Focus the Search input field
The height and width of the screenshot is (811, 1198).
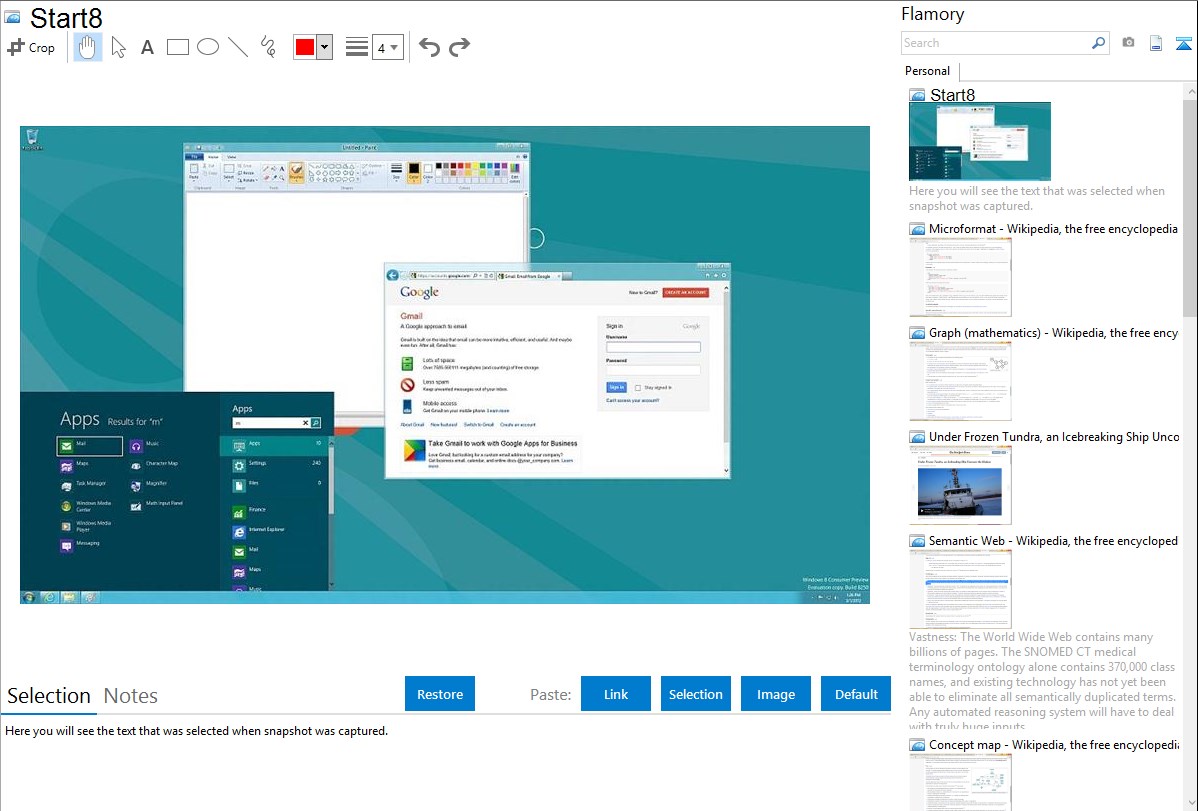click(996, 43)
